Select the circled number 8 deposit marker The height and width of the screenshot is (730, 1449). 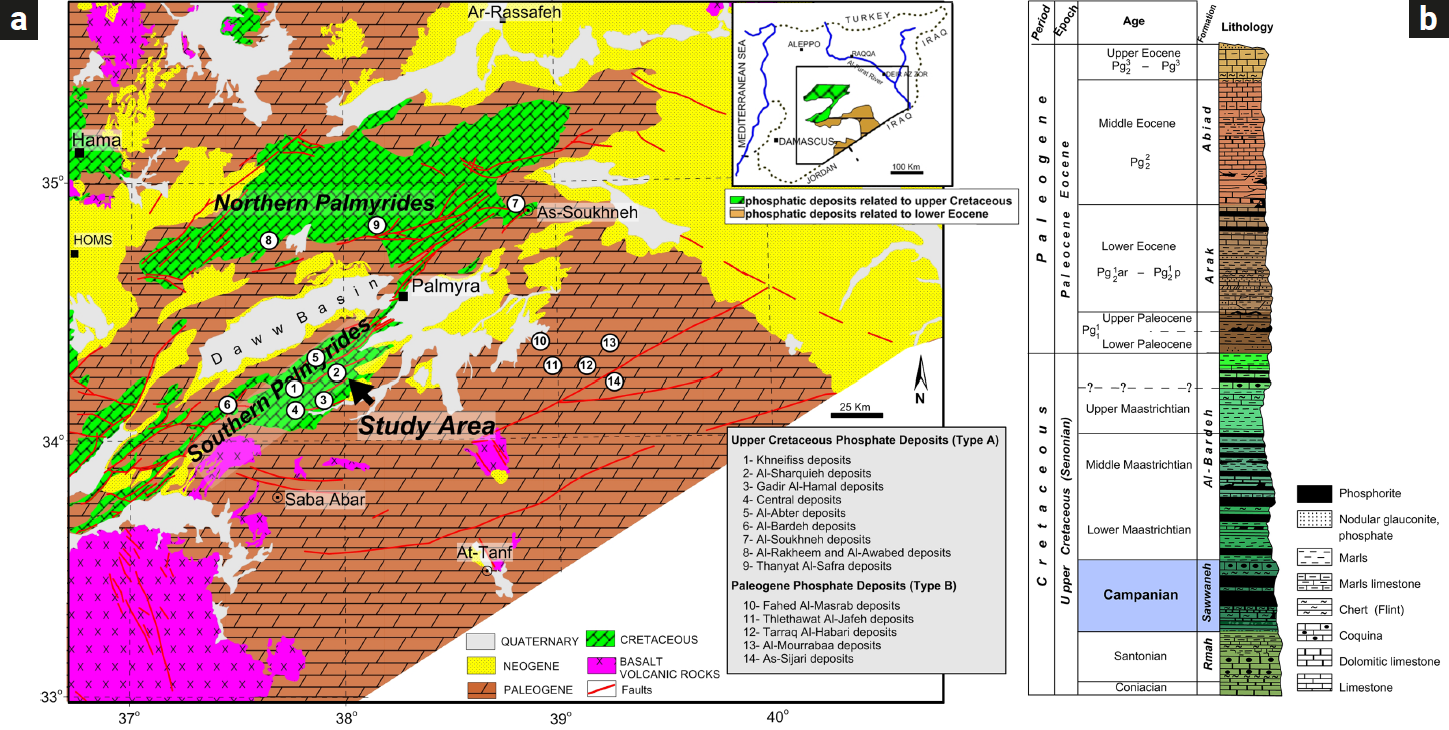[x=268, y=240]
